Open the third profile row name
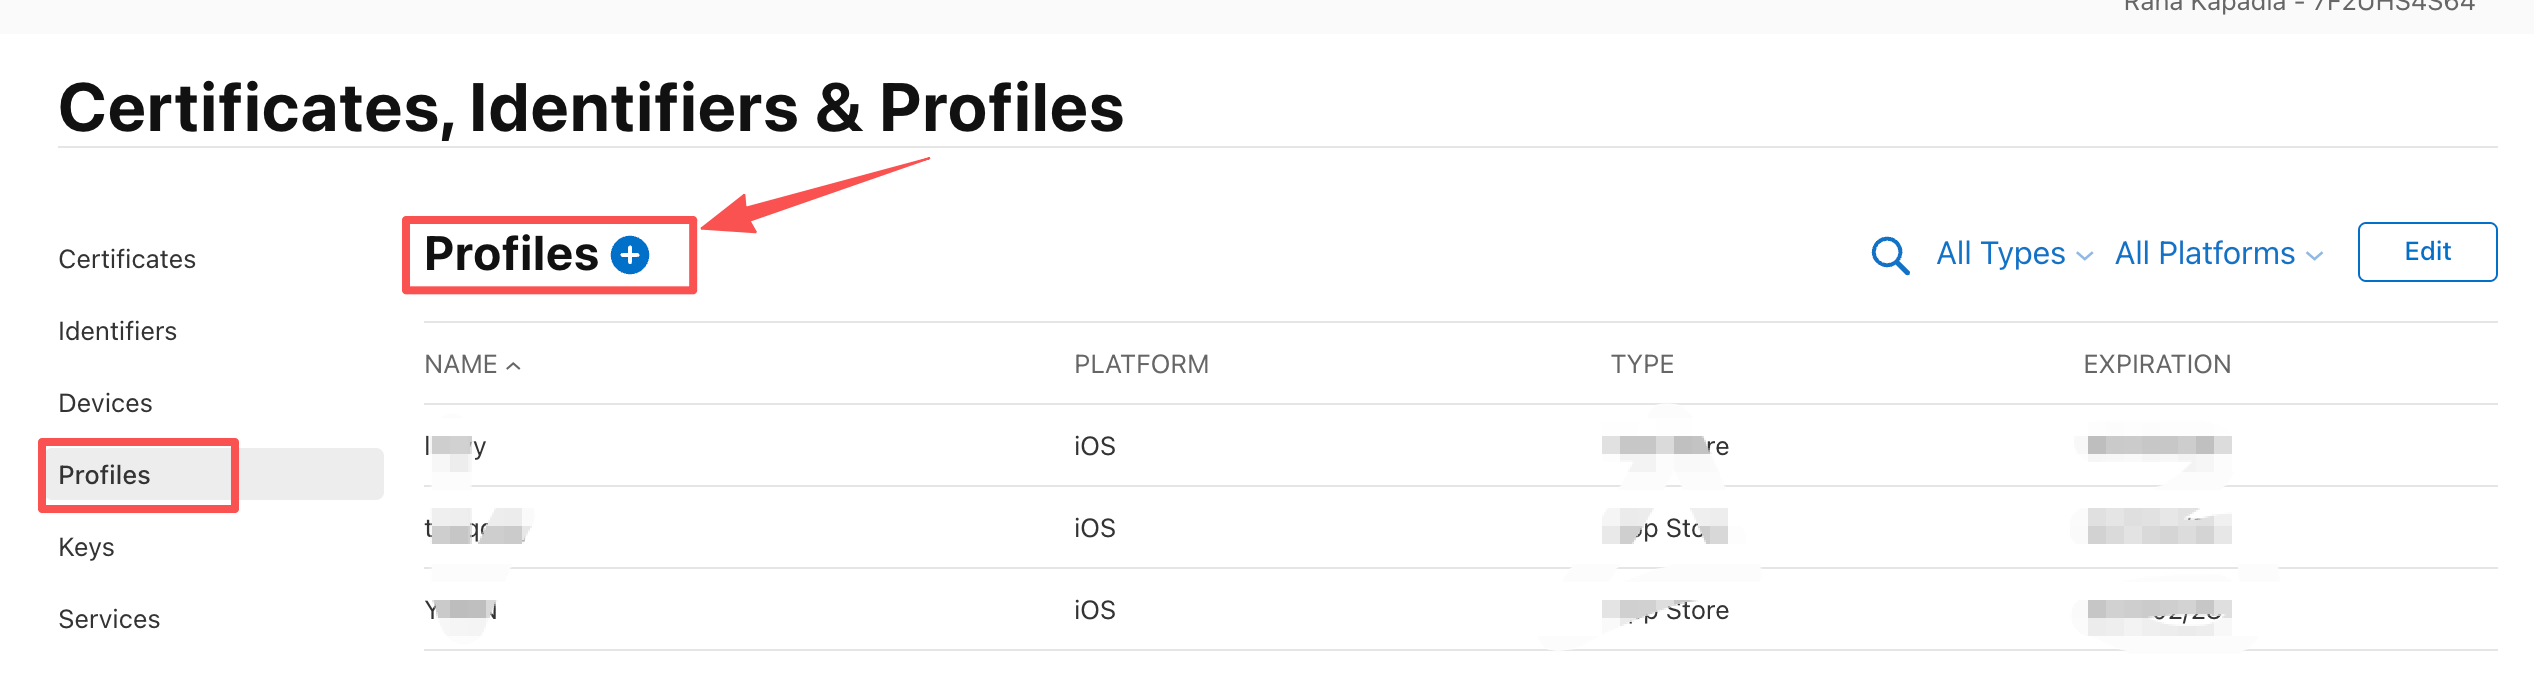Image resolution: width=2534 pixels, height=694 pixels. [x=461, y=610]
